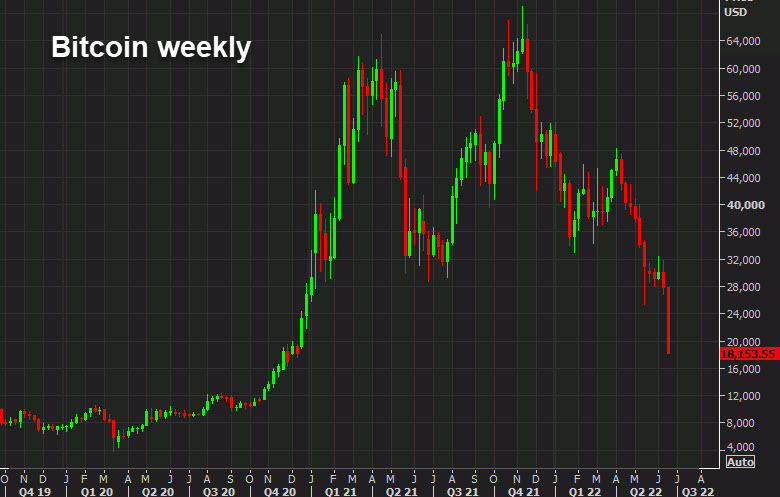Click the bold 40,000 price axis label
This screenshot has width=780, height=497.
click(x=745, y=205)
